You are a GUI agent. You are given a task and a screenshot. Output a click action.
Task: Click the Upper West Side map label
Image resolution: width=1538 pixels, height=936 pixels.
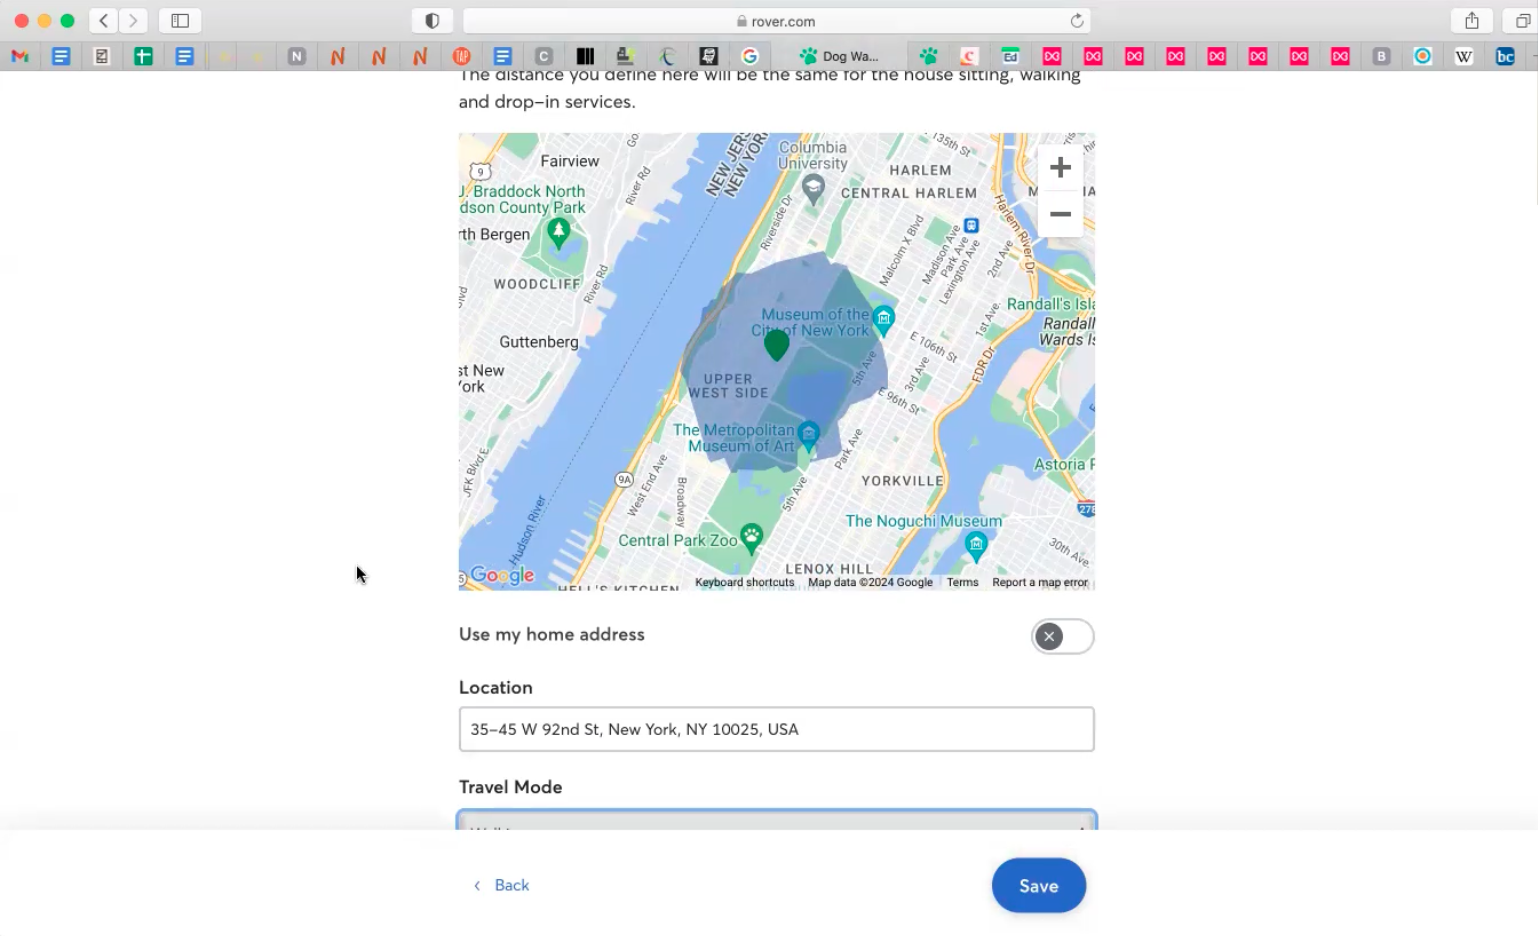[x=729, y=386]
